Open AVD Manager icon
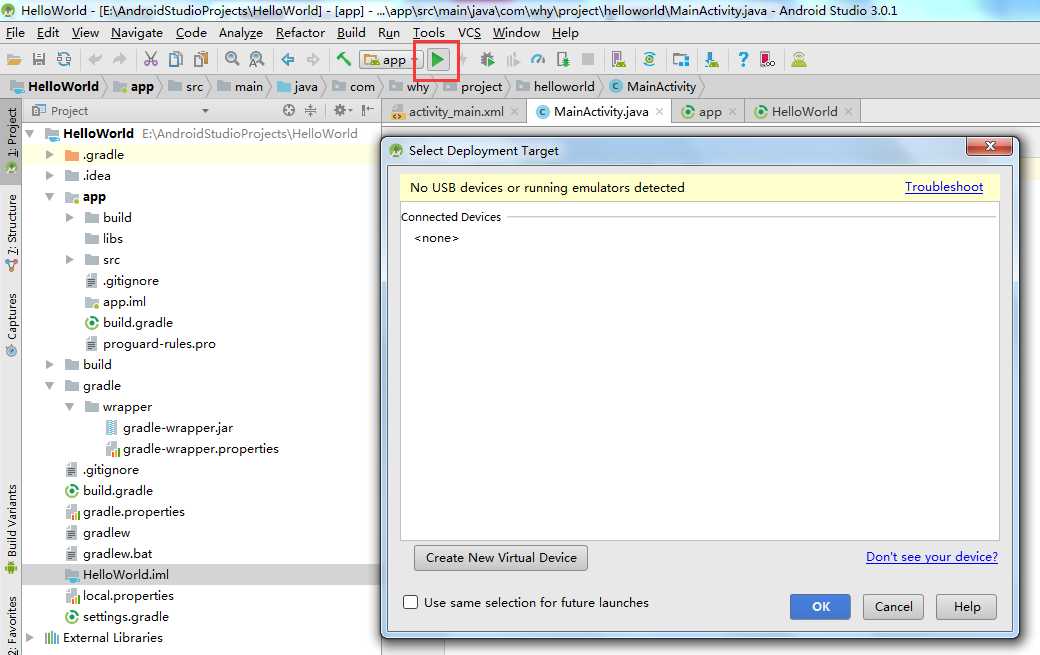The height and width of the screenshot is (655, 1040). [x=619, y=60]
